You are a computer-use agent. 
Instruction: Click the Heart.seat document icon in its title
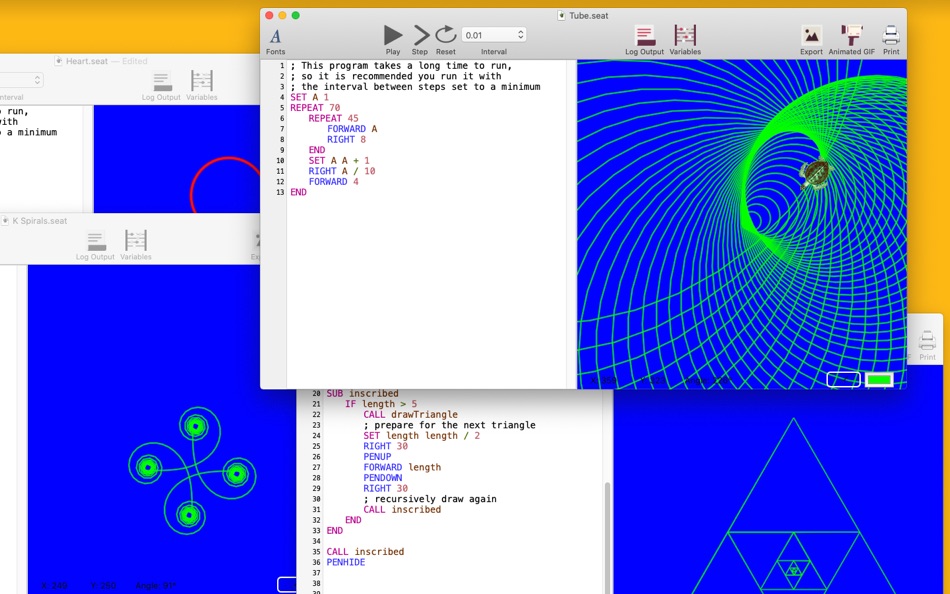pos(59,61)
